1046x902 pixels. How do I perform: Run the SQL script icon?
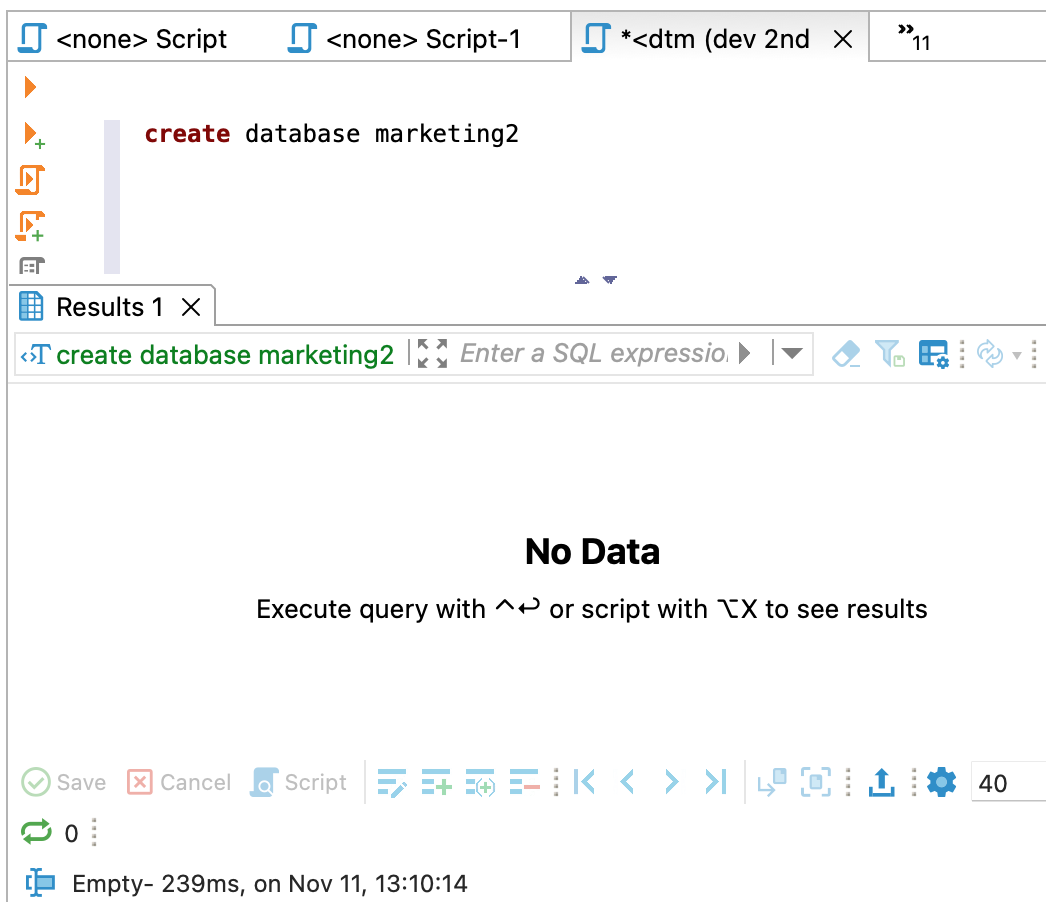pos(30,181)
